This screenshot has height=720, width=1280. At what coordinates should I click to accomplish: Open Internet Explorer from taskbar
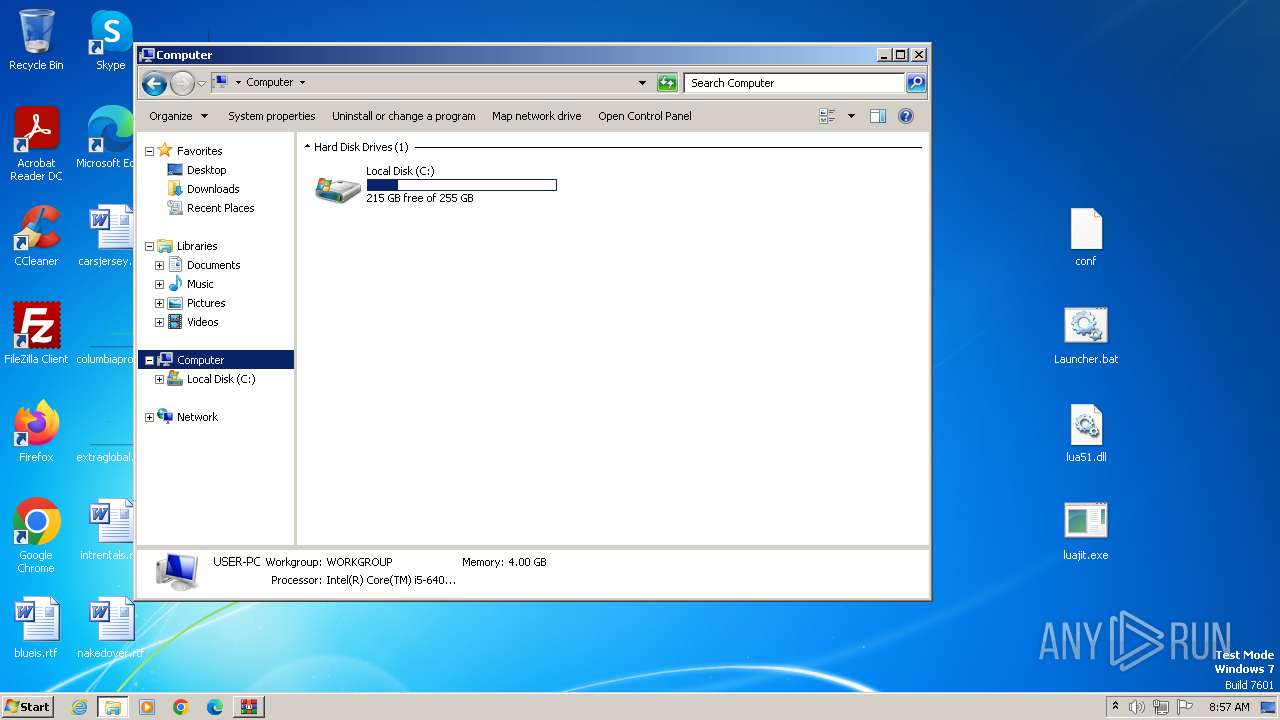(x=79, y=707)
